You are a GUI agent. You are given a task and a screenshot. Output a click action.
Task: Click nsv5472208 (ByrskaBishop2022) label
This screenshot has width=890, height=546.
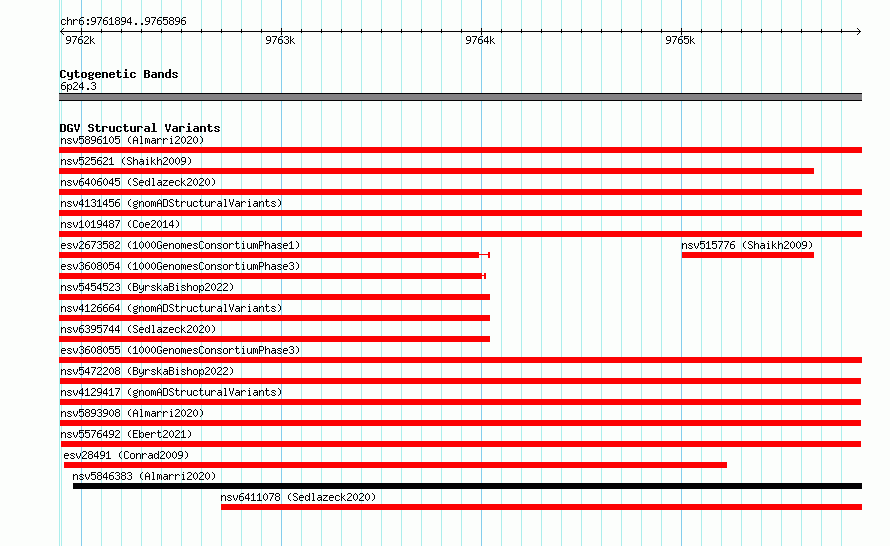click(x=147, y=371)
